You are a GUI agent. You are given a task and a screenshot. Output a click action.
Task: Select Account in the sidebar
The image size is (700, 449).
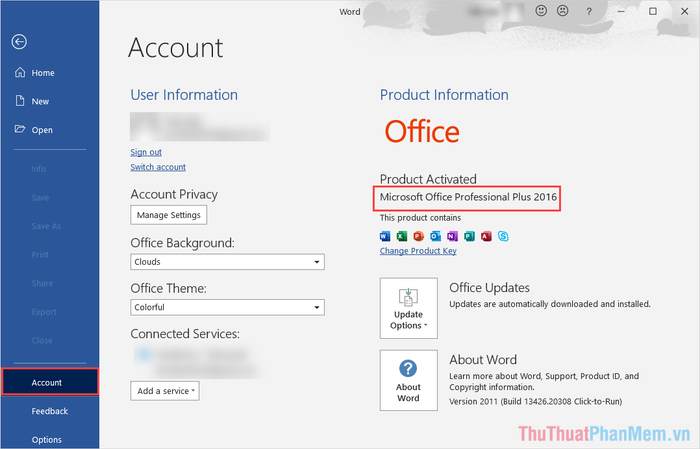[50, 382]
